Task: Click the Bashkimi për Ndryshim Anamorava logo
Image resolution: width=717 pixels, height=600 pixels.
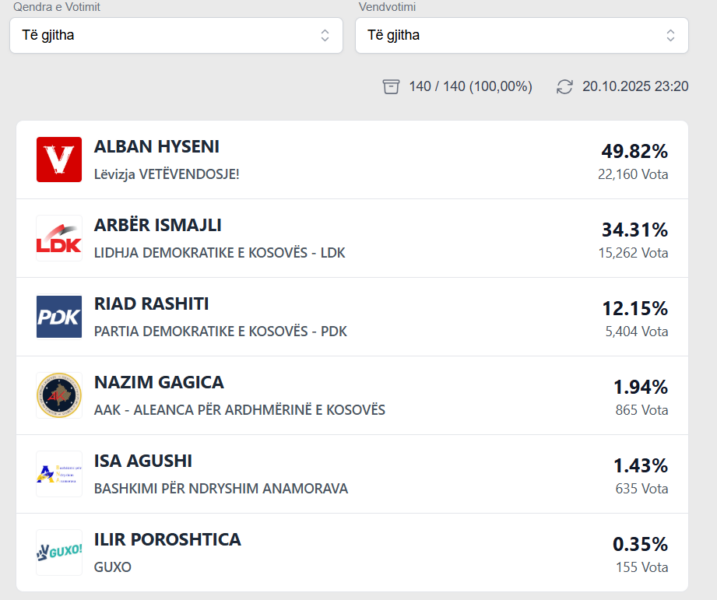Action: tap(59, 474)
